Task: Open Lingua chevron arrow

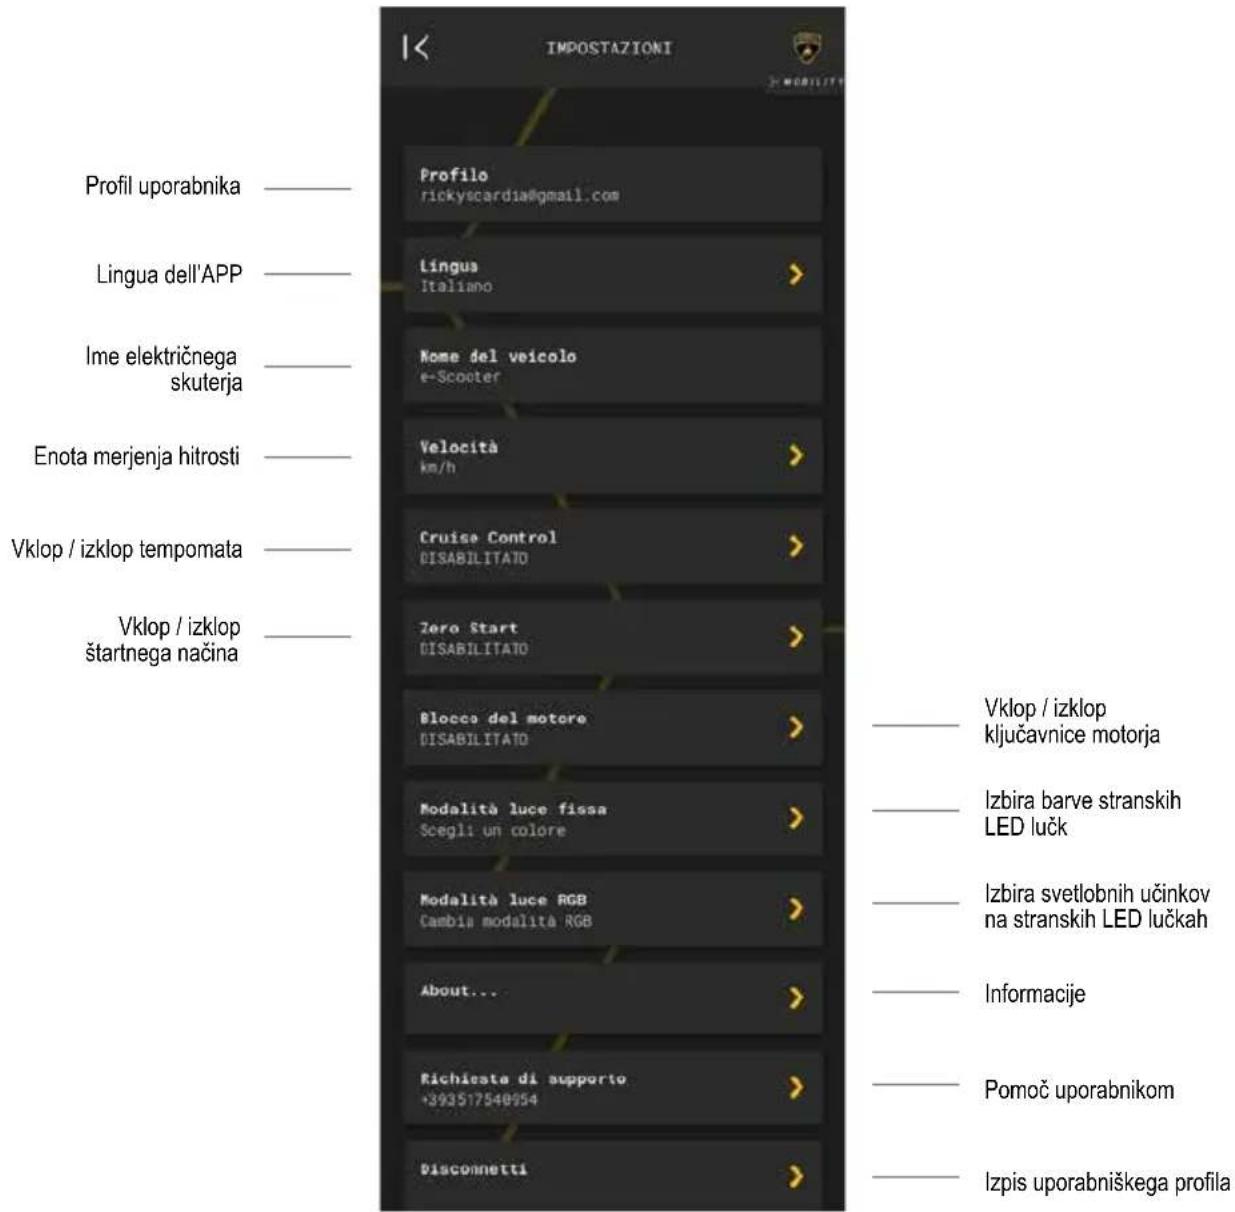Action: coord(796,274)
